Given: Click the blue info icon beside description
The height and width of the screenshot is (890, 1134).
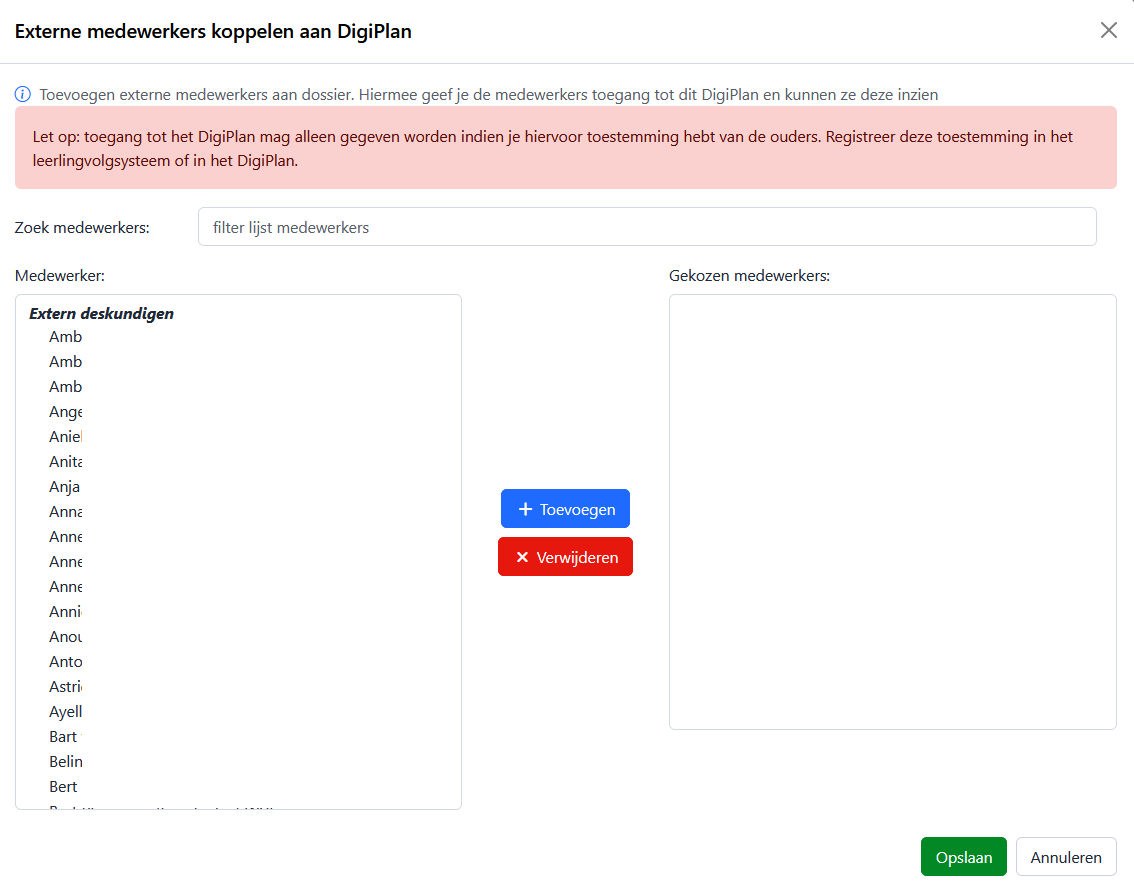Looking at the screenshot, I should pyautogui.click(x=22, y=95).
